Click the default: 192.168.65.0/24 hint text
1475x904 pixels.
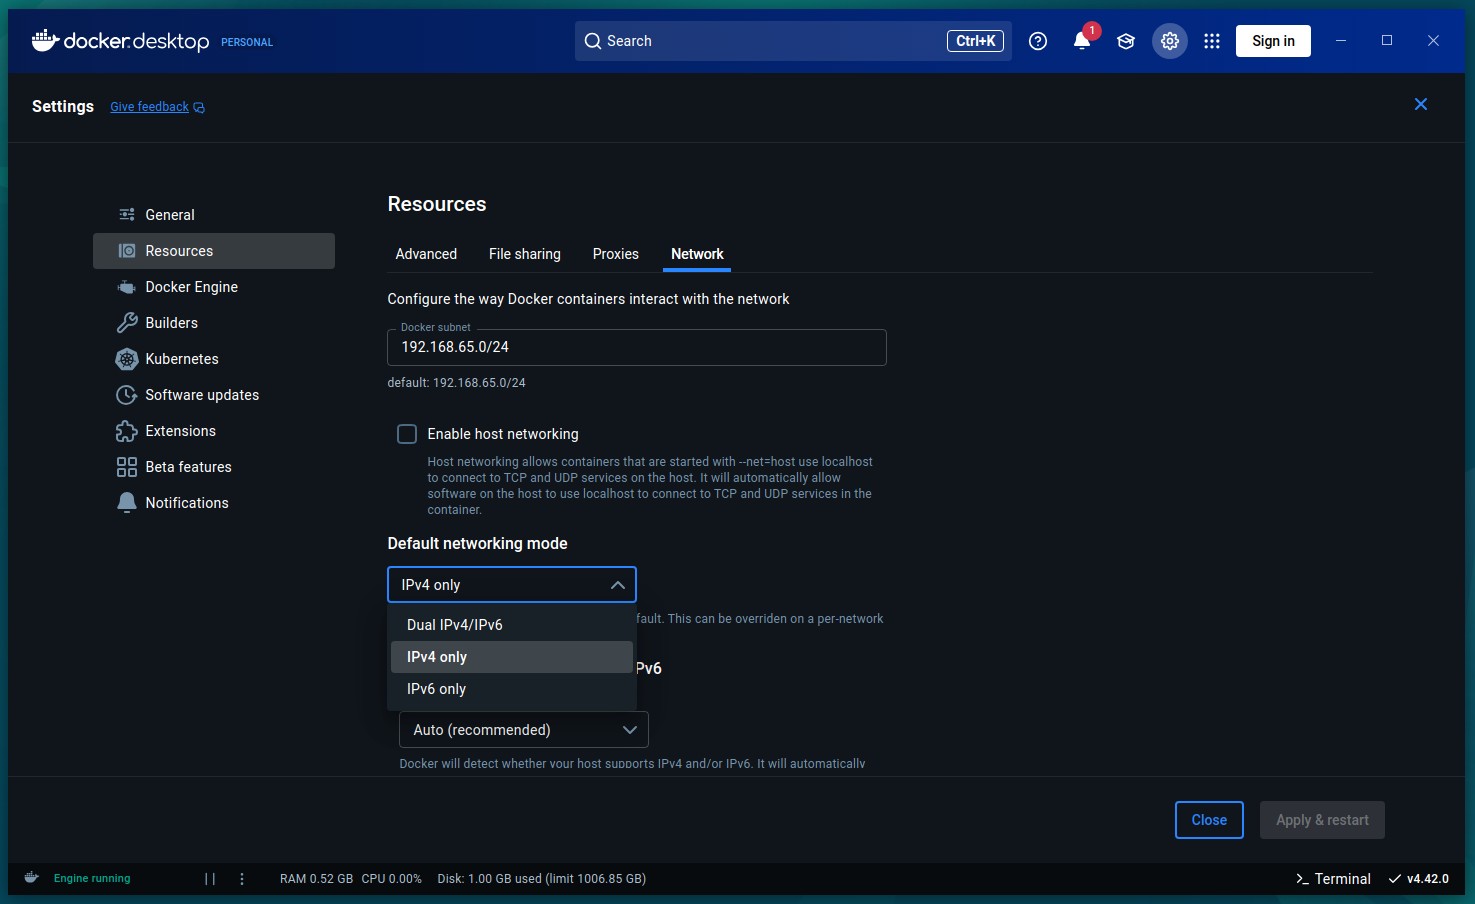(x=456, y=383)
